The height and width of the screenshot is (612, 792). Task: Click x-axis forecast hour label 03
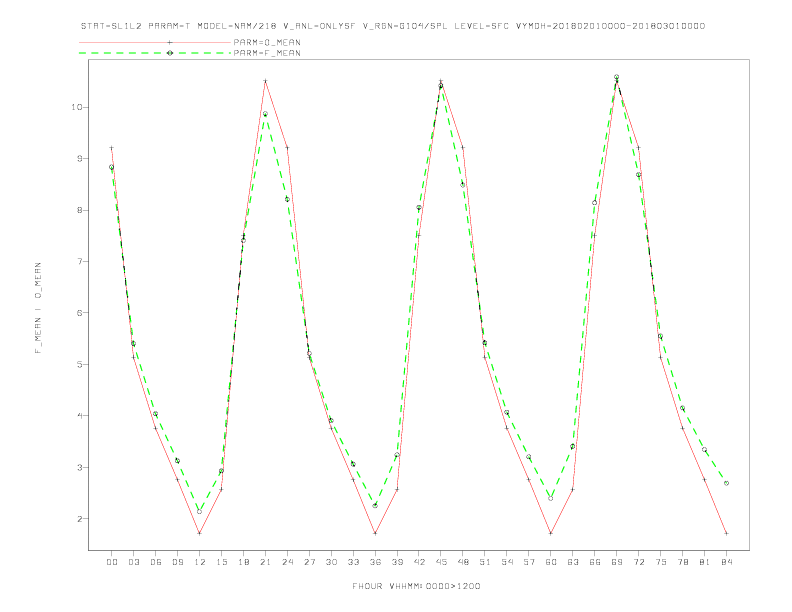133,562
